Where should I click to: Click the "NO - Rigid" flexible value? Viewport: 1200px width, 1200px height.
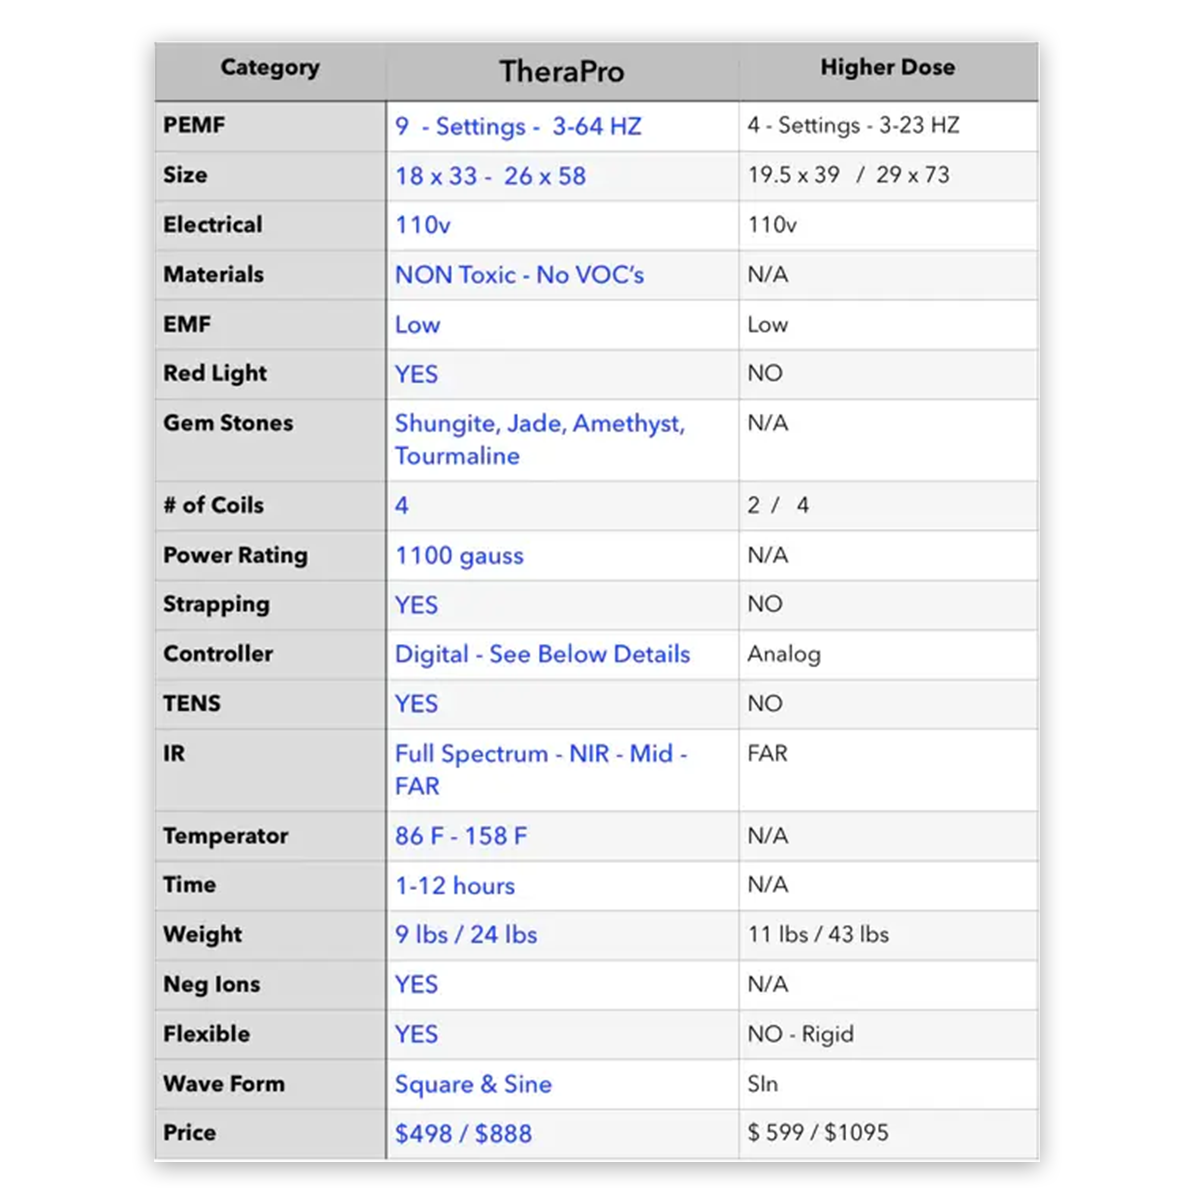pos(800,1034)
